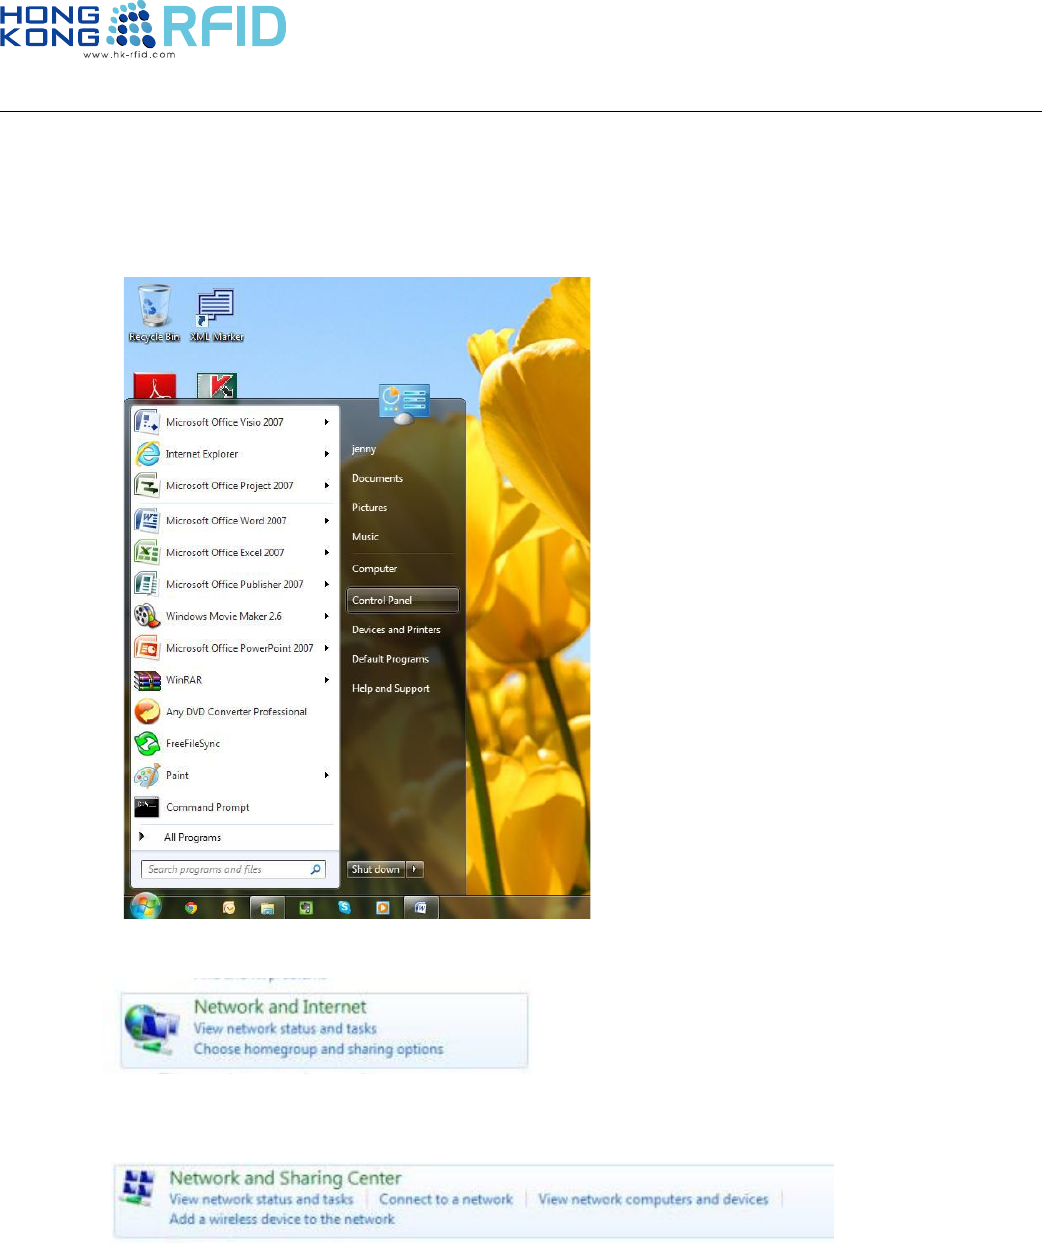
Task: Open Default Programs
Action: [x=390, y=660]
